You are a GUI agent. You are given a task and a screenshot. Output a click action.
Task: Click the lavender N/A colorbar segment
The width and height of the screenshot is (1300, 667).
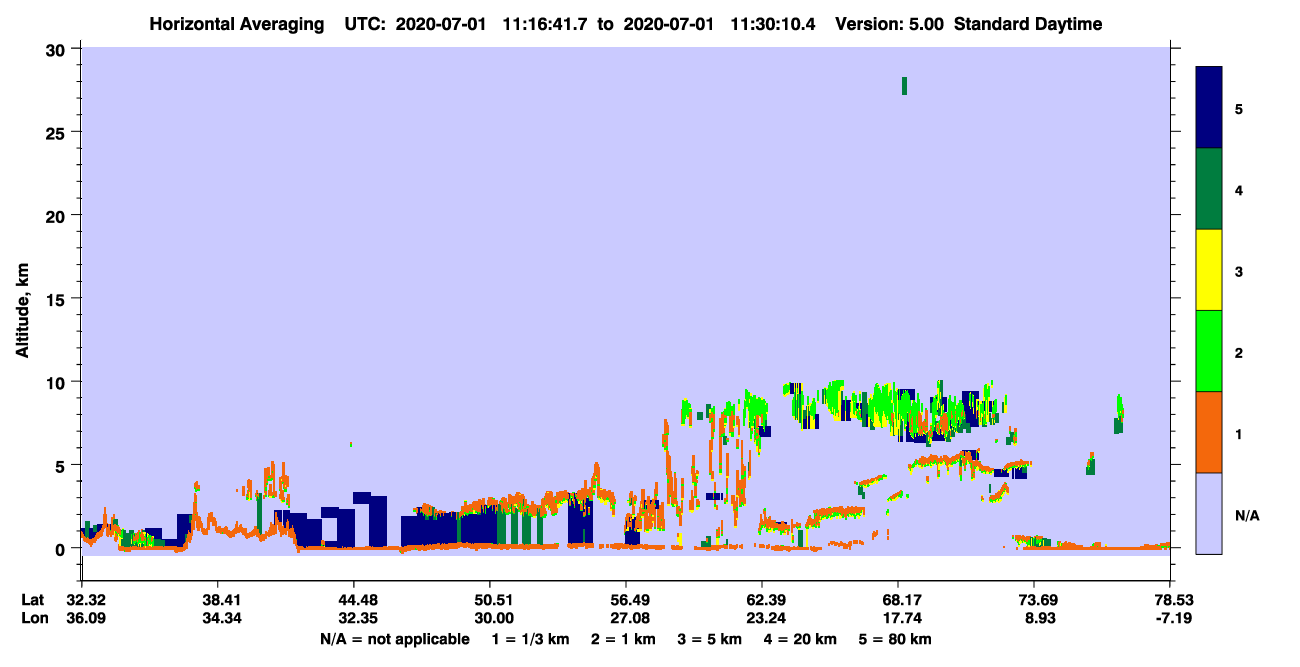pyautogui.click(x=1209, y=513)
